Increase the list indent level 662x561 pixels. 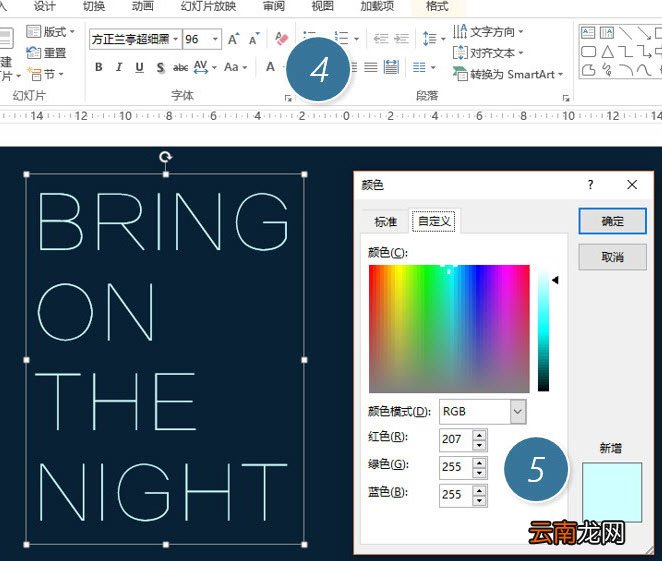click(401, 39)
